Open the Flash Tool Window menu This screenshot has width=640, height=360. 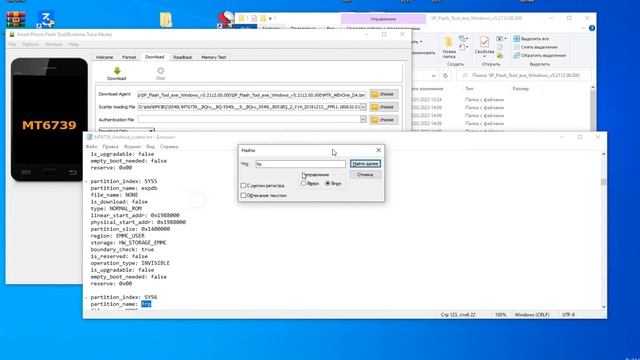54,44
